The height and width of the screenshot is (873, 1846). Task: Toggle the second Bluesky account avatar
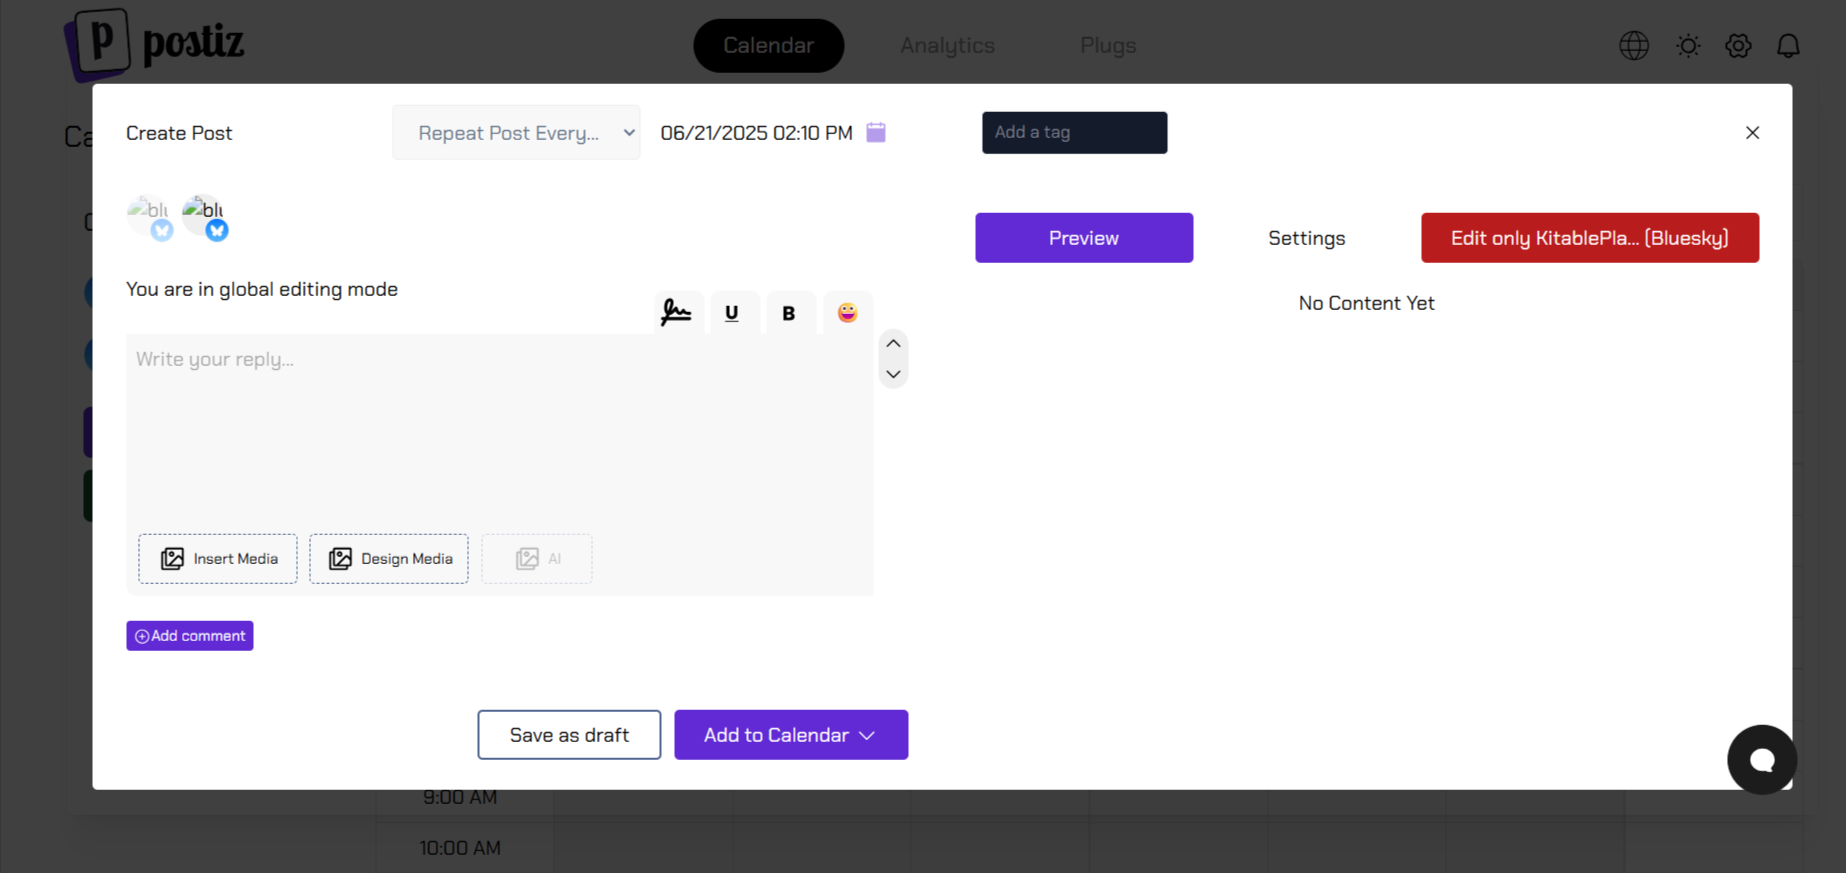(204, 216)
